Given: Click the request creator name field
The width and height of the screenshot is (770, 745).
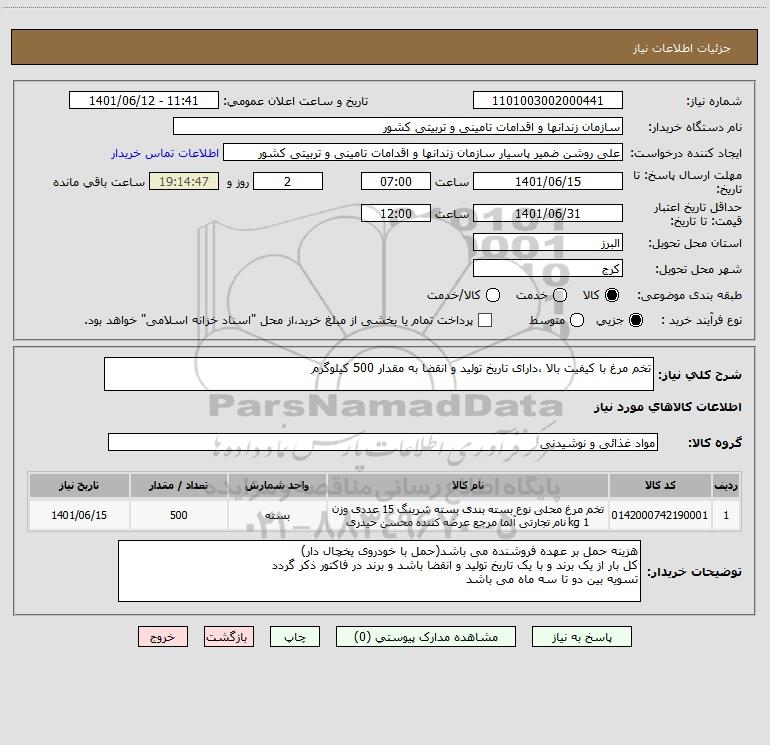Looking at the screenshot, I should click(423, 152).
